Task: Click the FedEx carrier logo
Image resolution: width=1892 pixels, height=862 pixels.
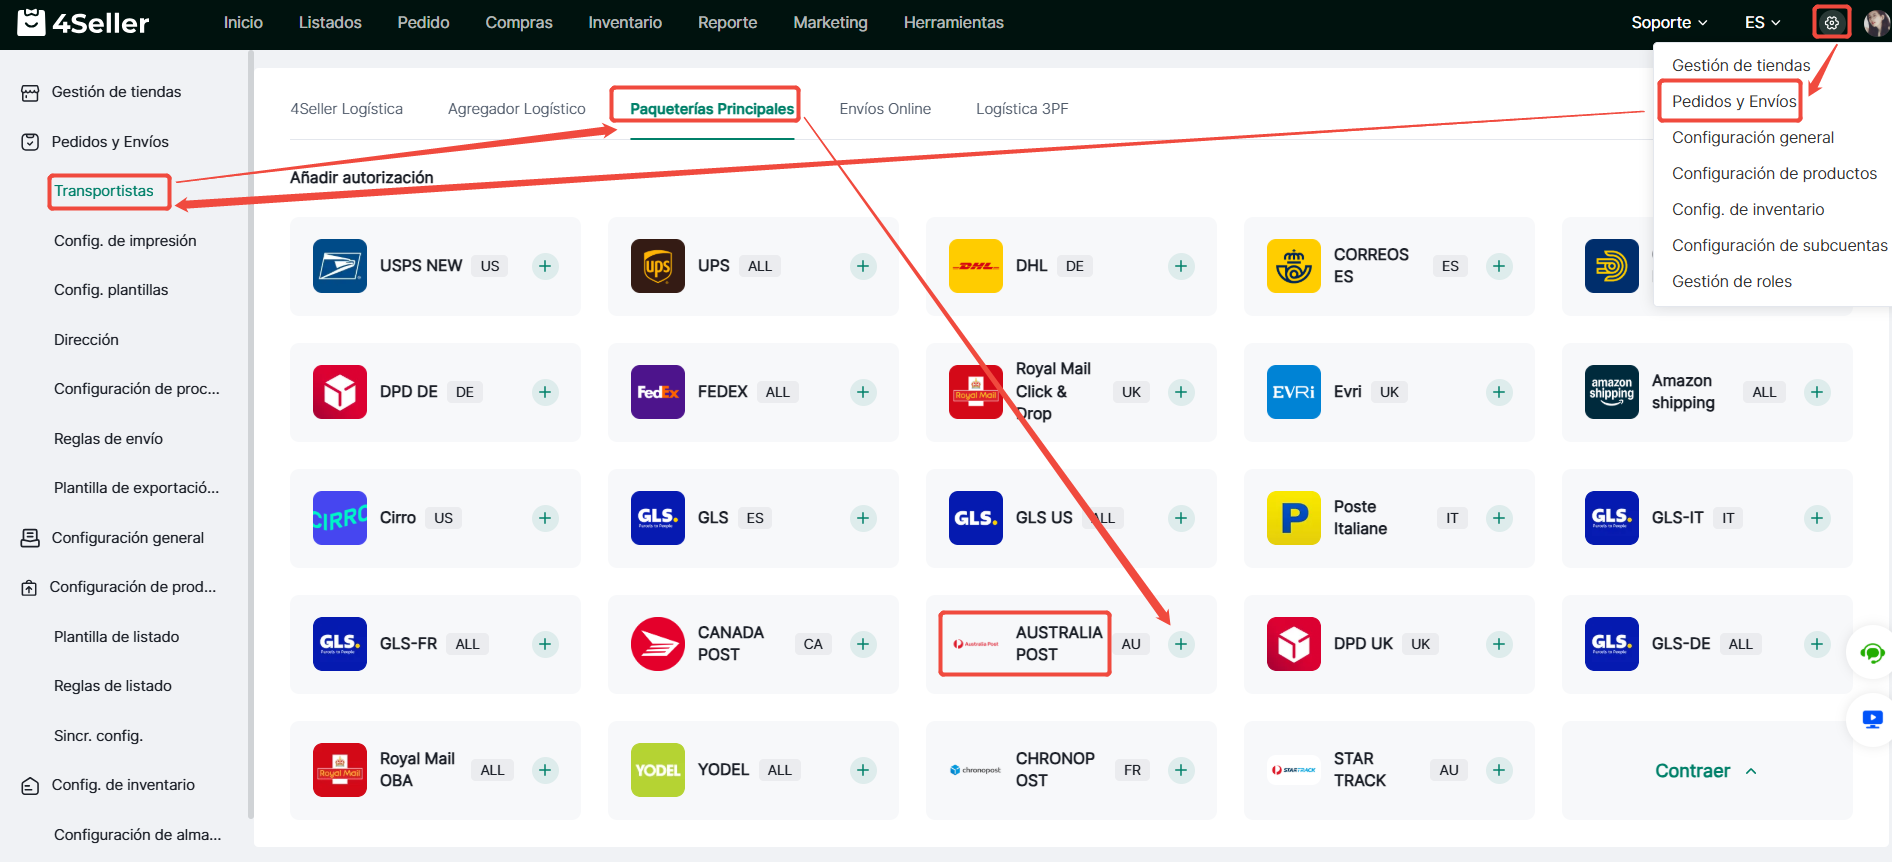Action: [658, 392]
